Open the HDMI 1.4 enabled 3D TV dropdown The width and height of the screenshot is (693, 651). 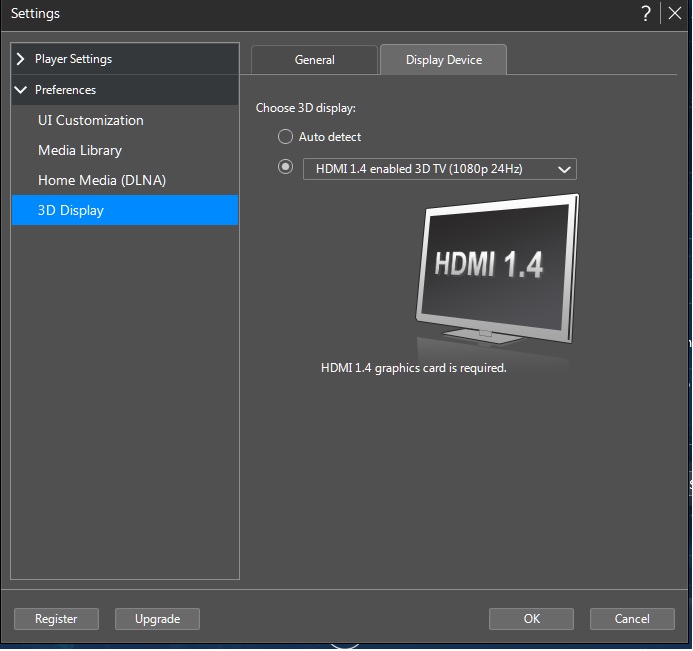pyautogui.click(x=440, y=169)
